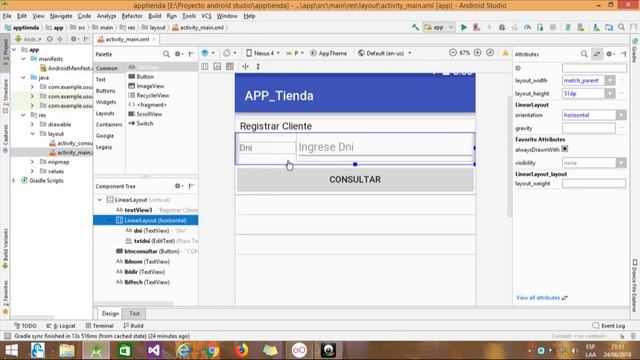Viewport: 640px width, 360px height.
Task: Open the Refactor menu
Action: (132, 16)
